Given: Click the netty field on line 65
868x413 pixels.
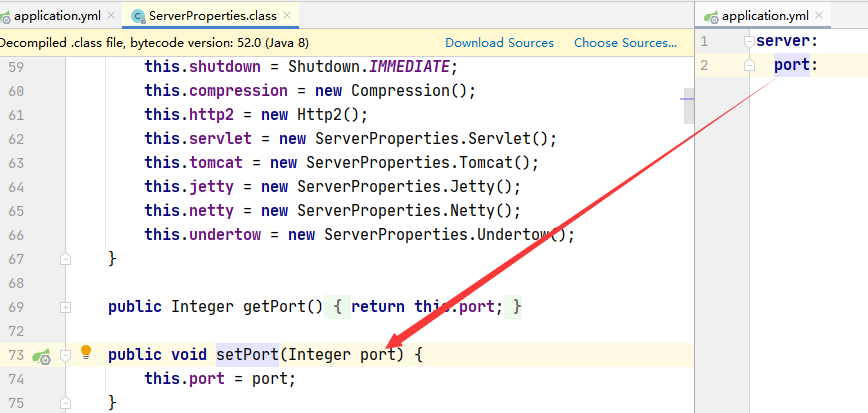Looking at the screenshot, I should tap(211, 211).
